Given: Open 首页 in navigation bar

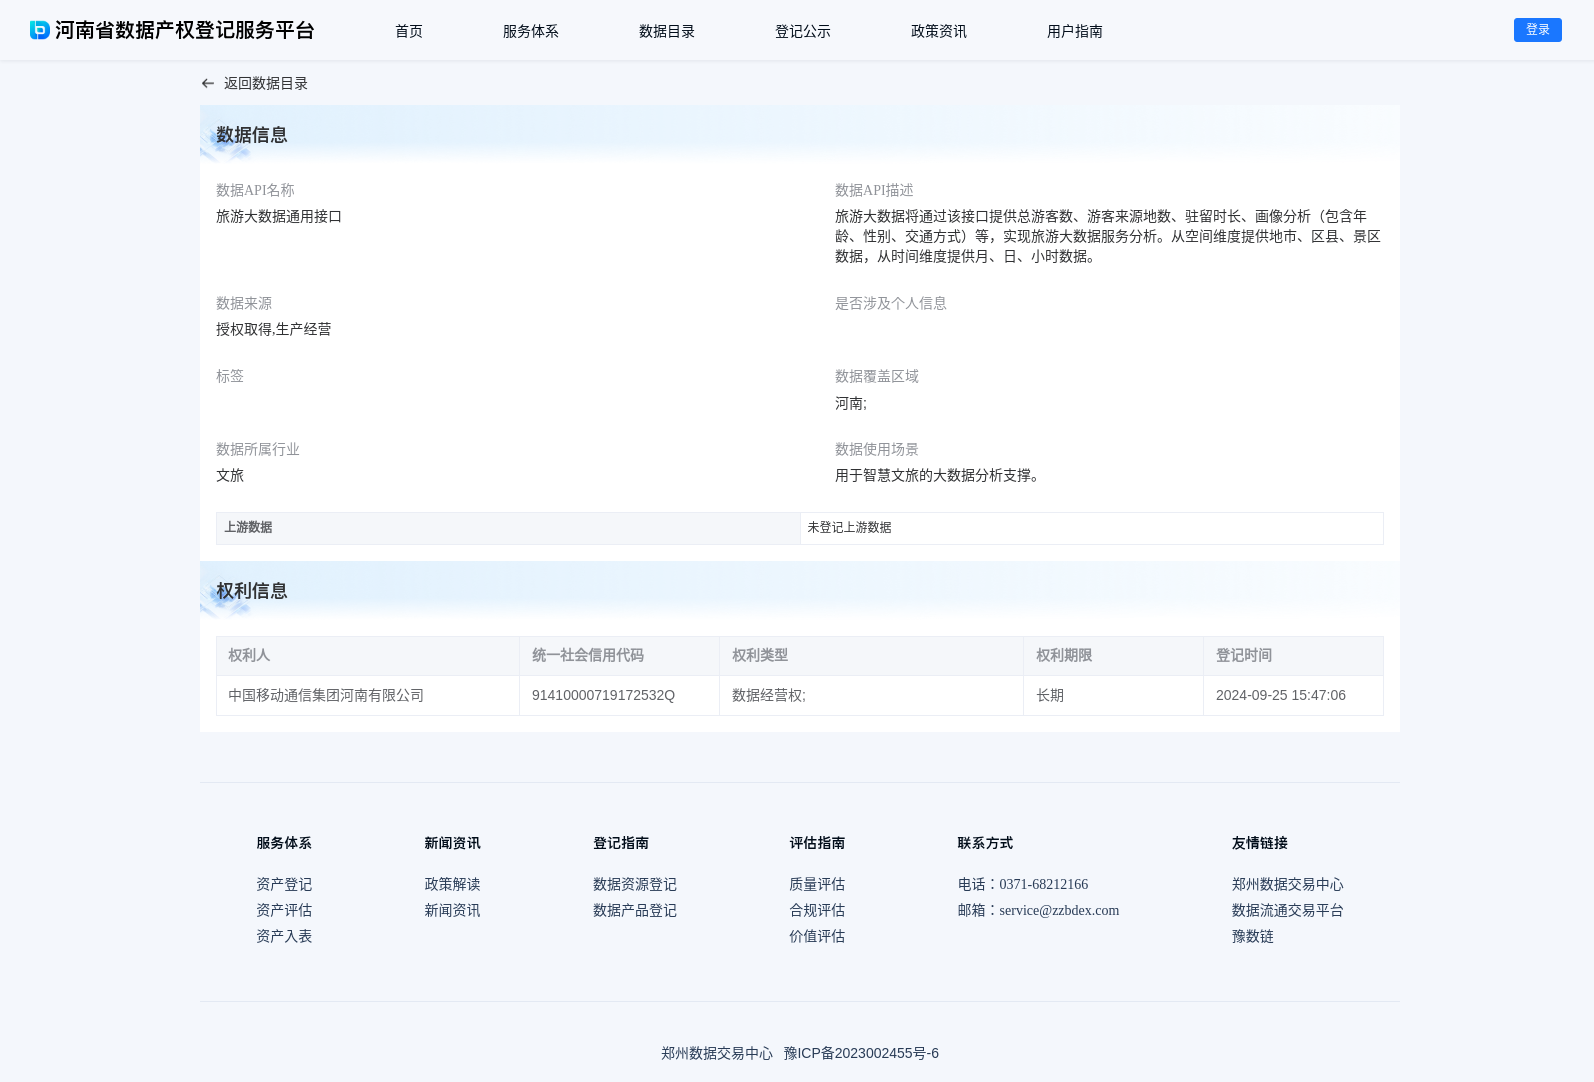Looking at the screenshot, I should click(x=409, y=31).
